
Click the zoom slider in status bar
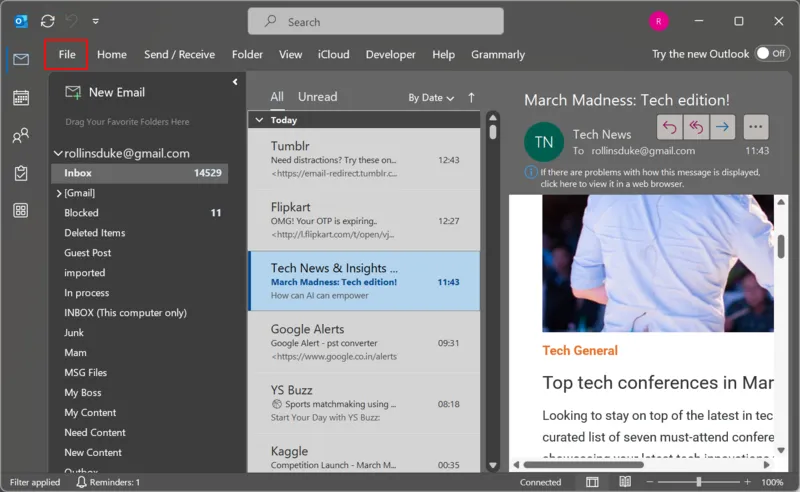click(x=699, y=482)
